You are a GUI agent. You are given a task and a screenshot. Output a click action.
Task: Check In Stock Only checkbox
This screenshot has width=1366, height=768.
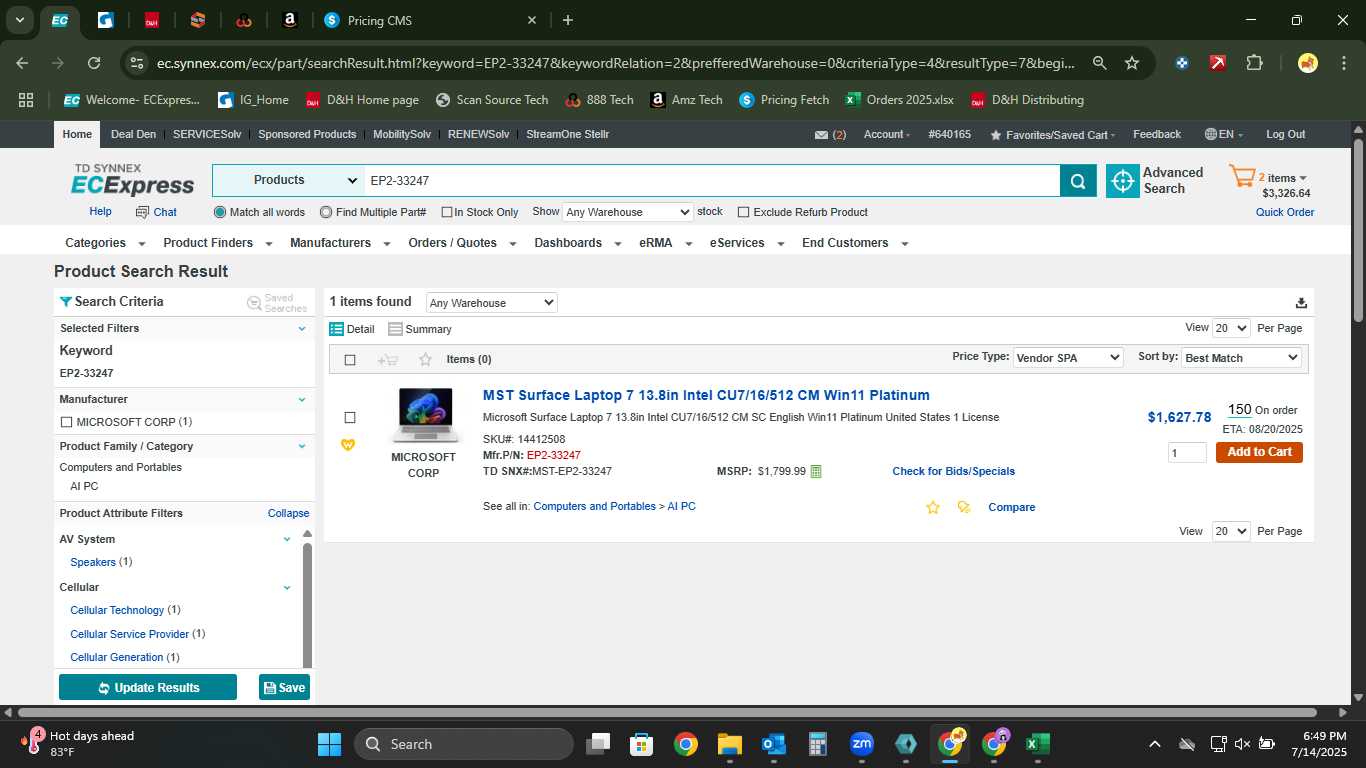446,212
